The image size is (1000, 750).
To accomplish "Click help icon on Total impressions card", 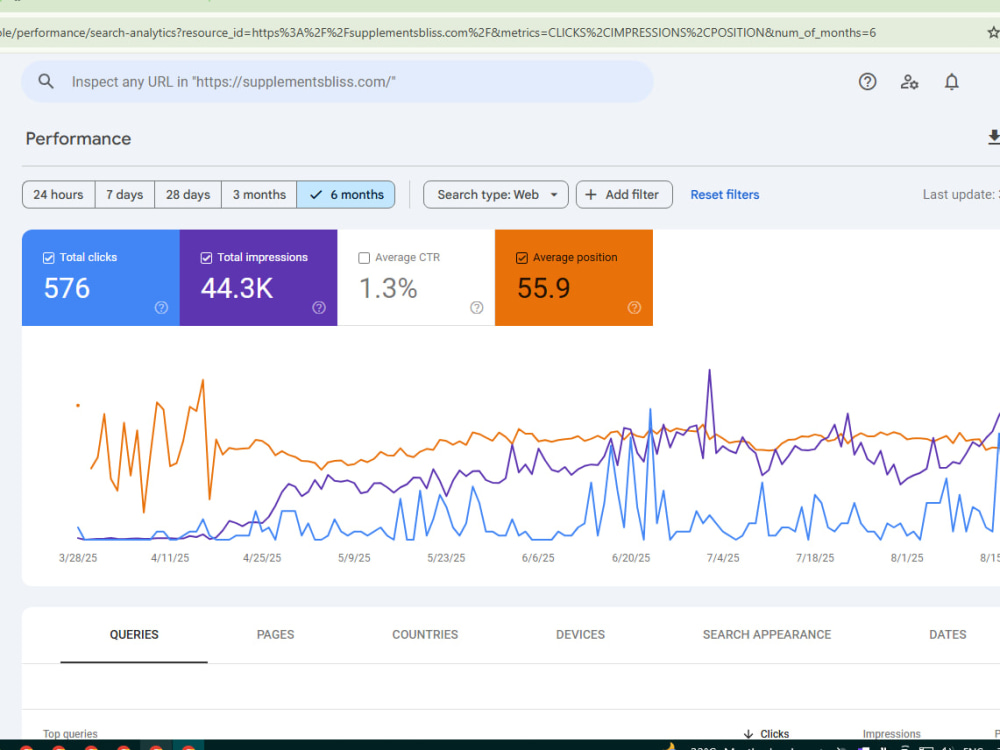I will 319,307.
